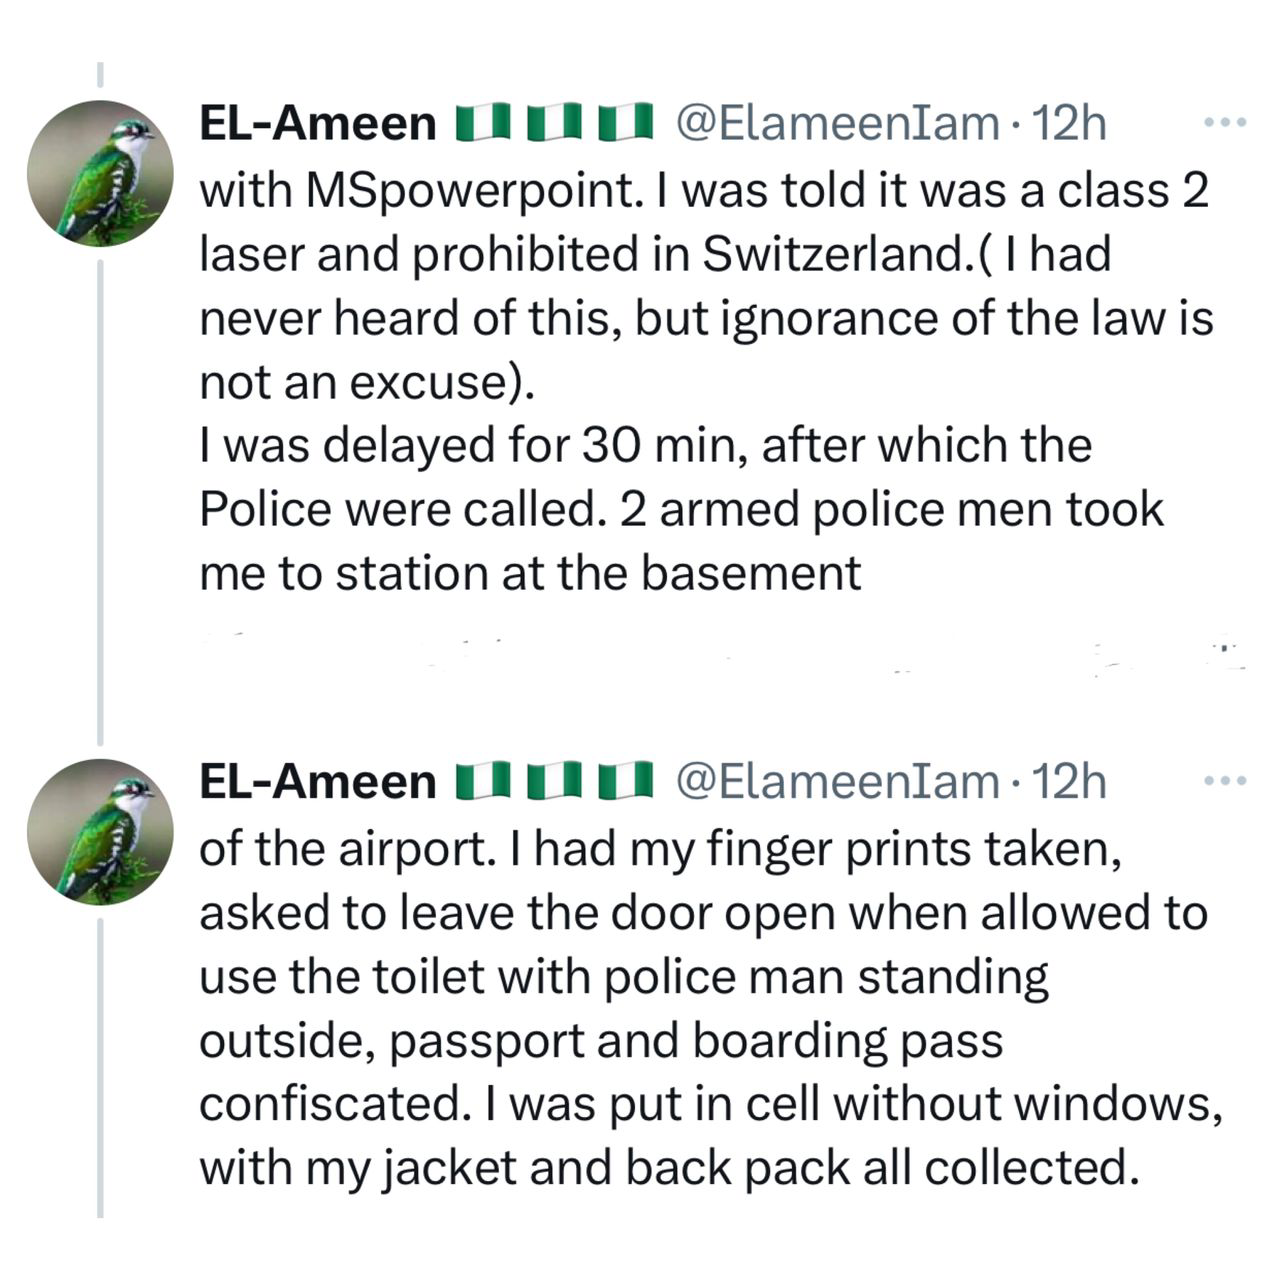
Task: Open the more options menu on the second tweet
Action: [x=1225, y=780]
